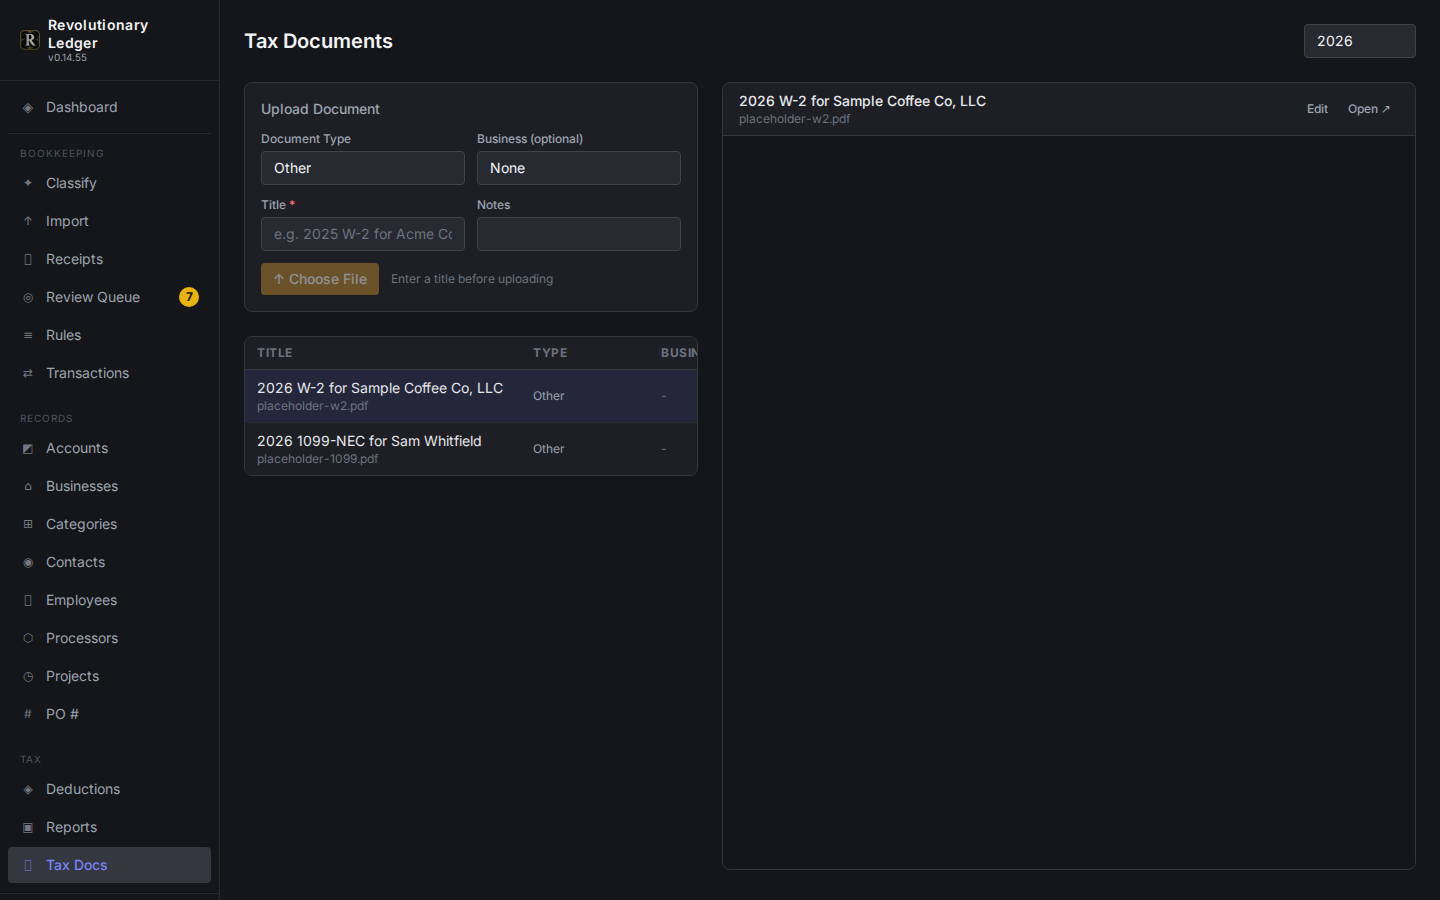Click the Accounts icon in sidebar
This screenshot has width=1440, height=900.
pos(28,449)
